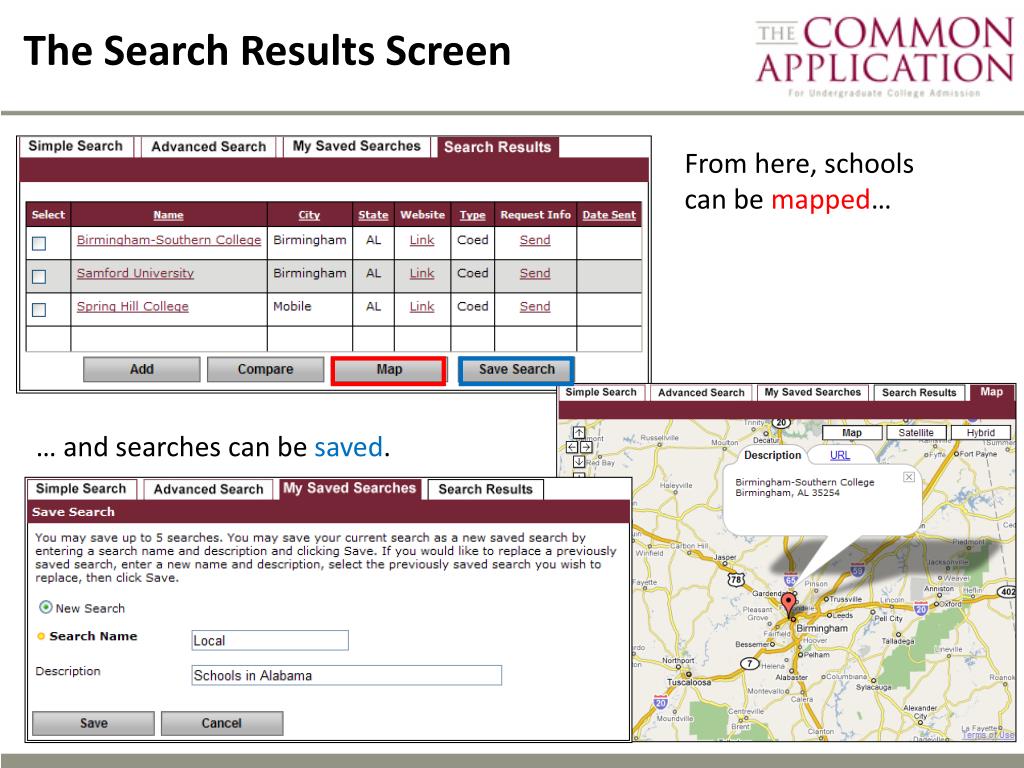Open Simple Search tab in map panel

click(x=601, y=392)
